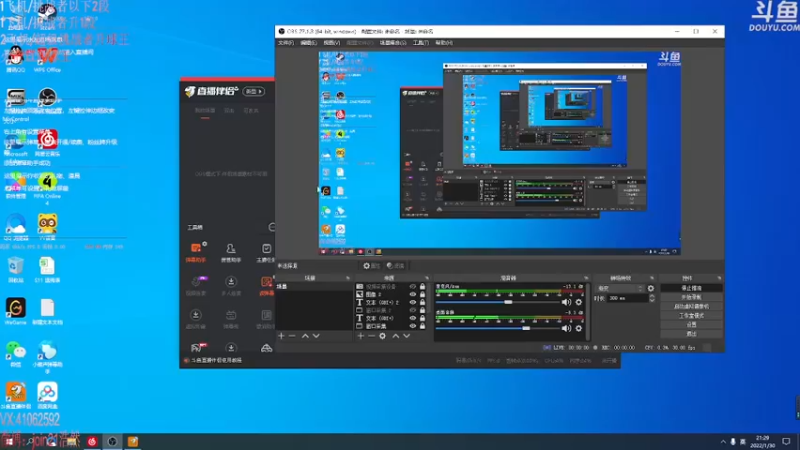Click the OBS icon in the Windows taskbar
The image size is (800, 450).
tap(112, 441)
